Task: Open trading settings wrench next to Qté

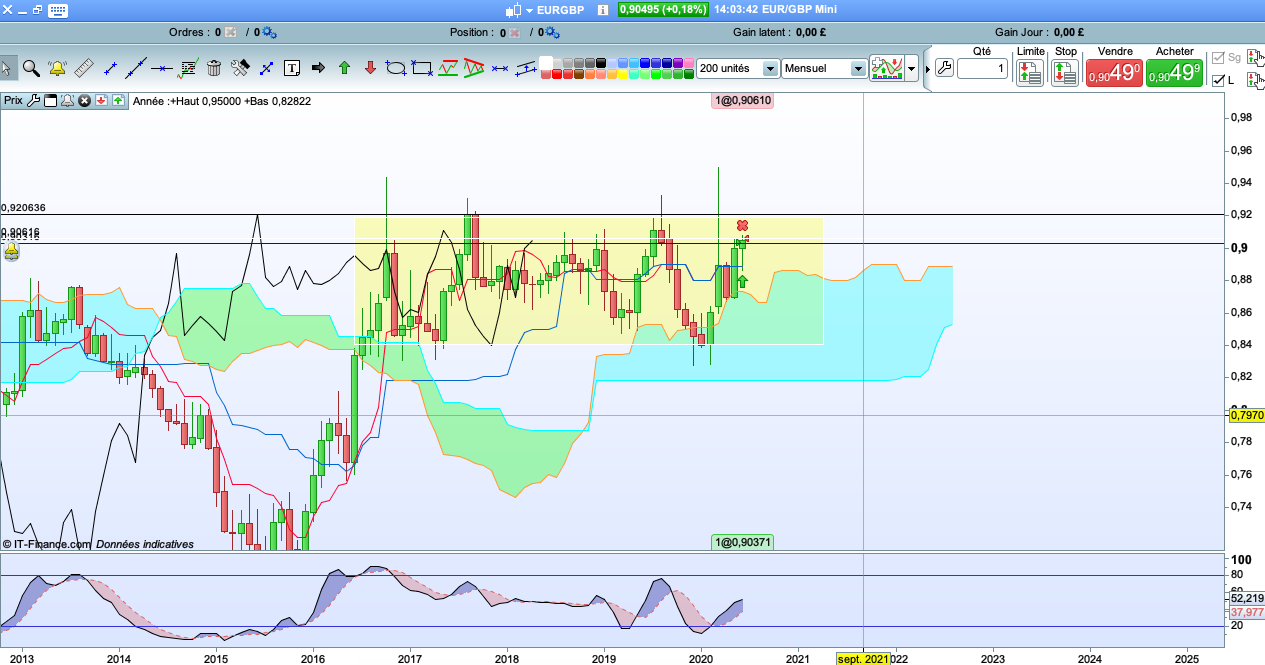Action: pyautogui.click(x=944, y=69)
